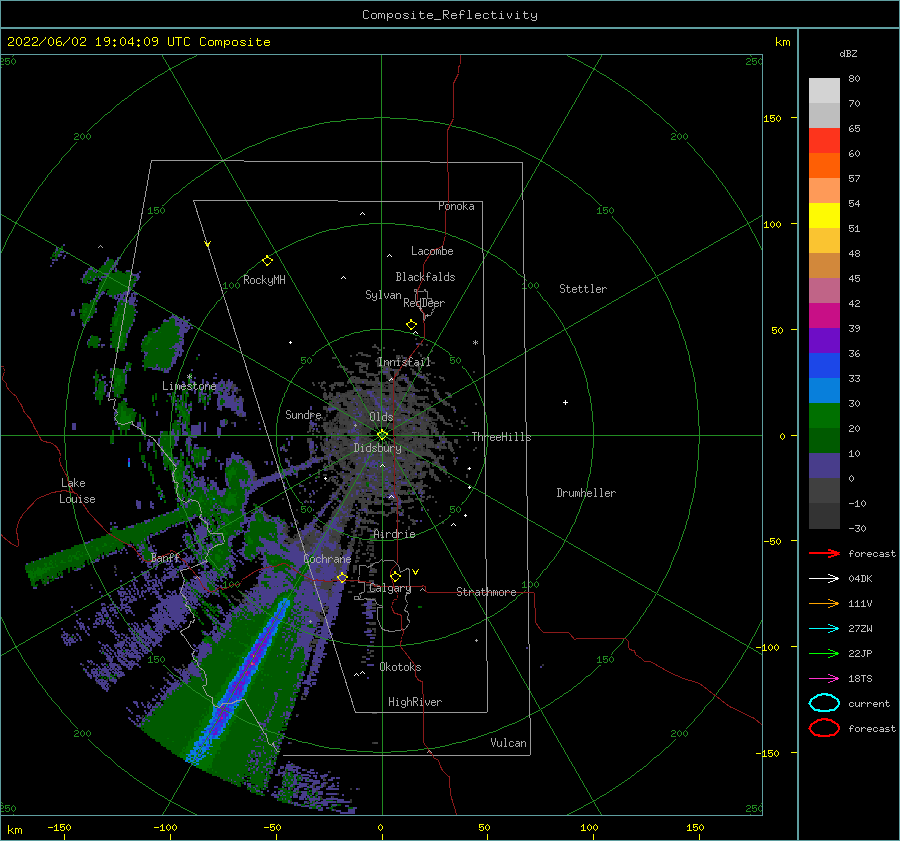
Task: Click the orange 111V arrow icon
Action: [x=824, y=603]
